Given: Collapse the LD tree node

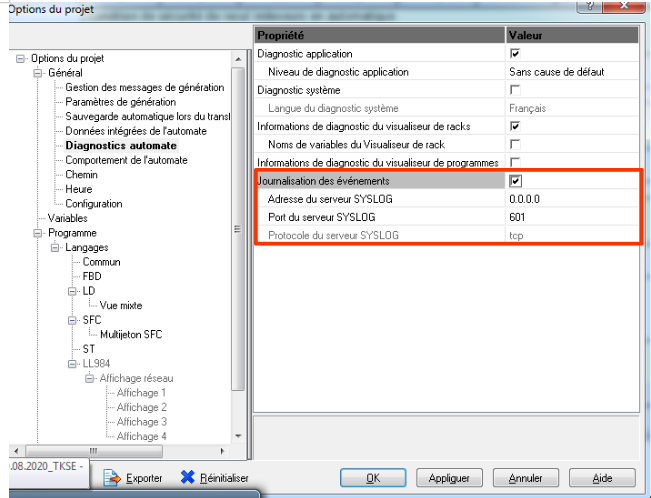Looking at the screenshot, I should tap(72, 291).
